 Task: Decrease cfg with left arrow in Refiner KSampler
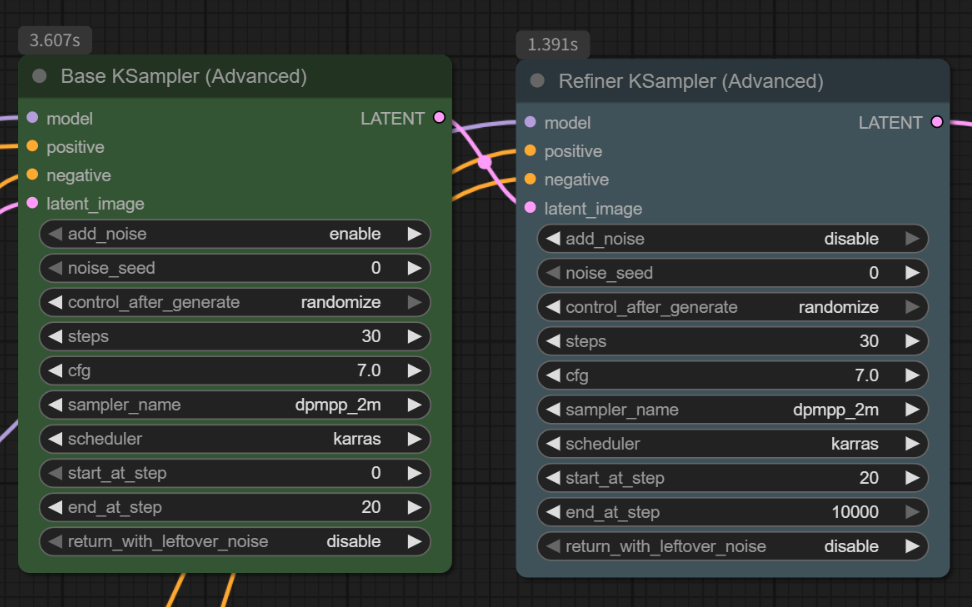coord(552,376)
